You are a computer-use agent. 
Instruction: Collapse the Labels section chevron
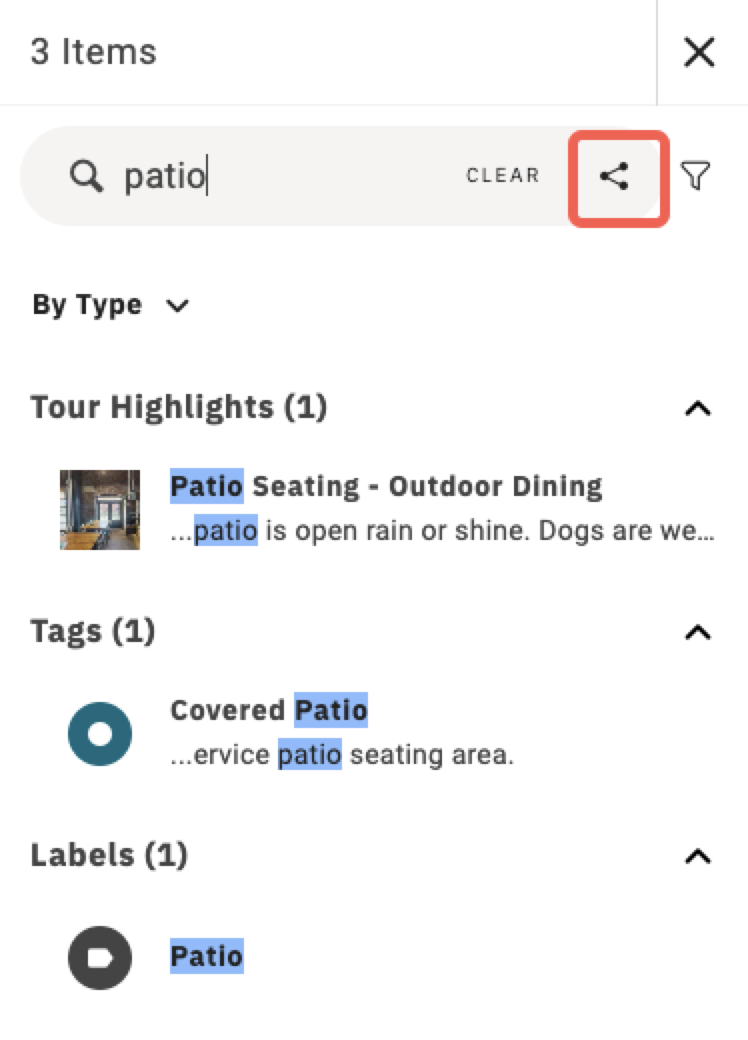(698, 857)
